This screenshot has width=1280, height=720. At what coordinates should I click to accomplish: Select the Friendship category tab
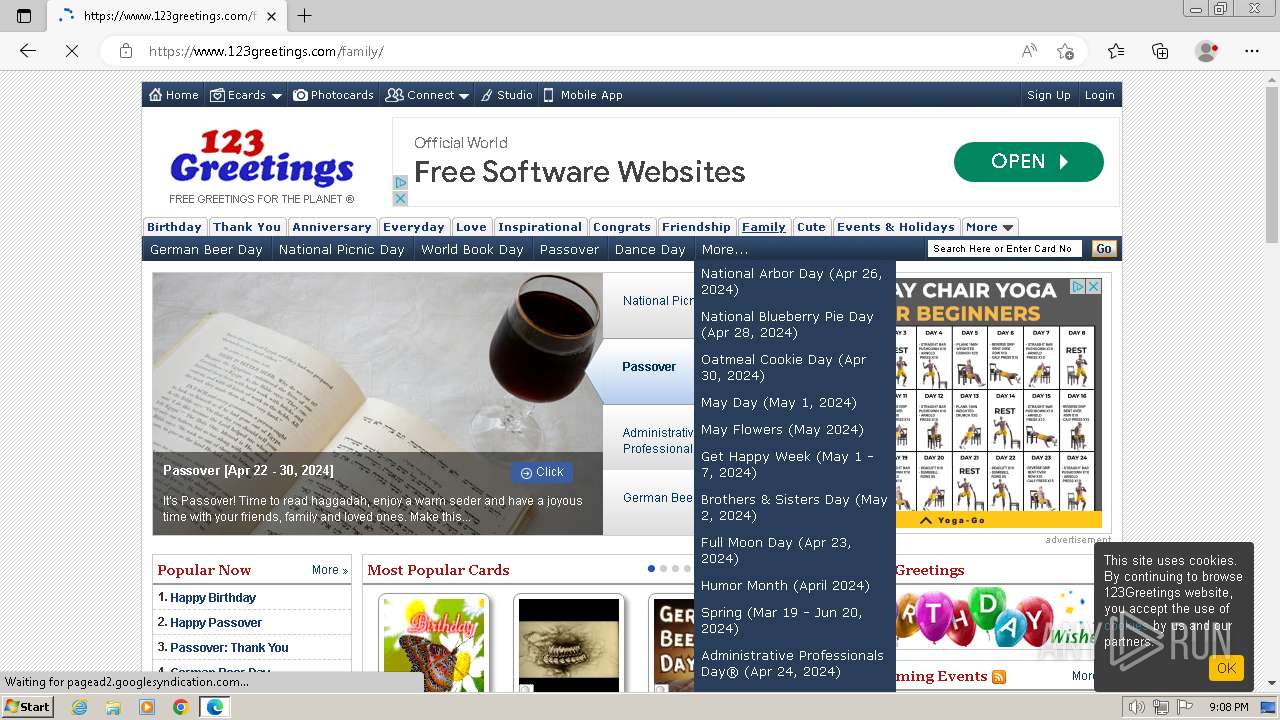tap(696, 227)
